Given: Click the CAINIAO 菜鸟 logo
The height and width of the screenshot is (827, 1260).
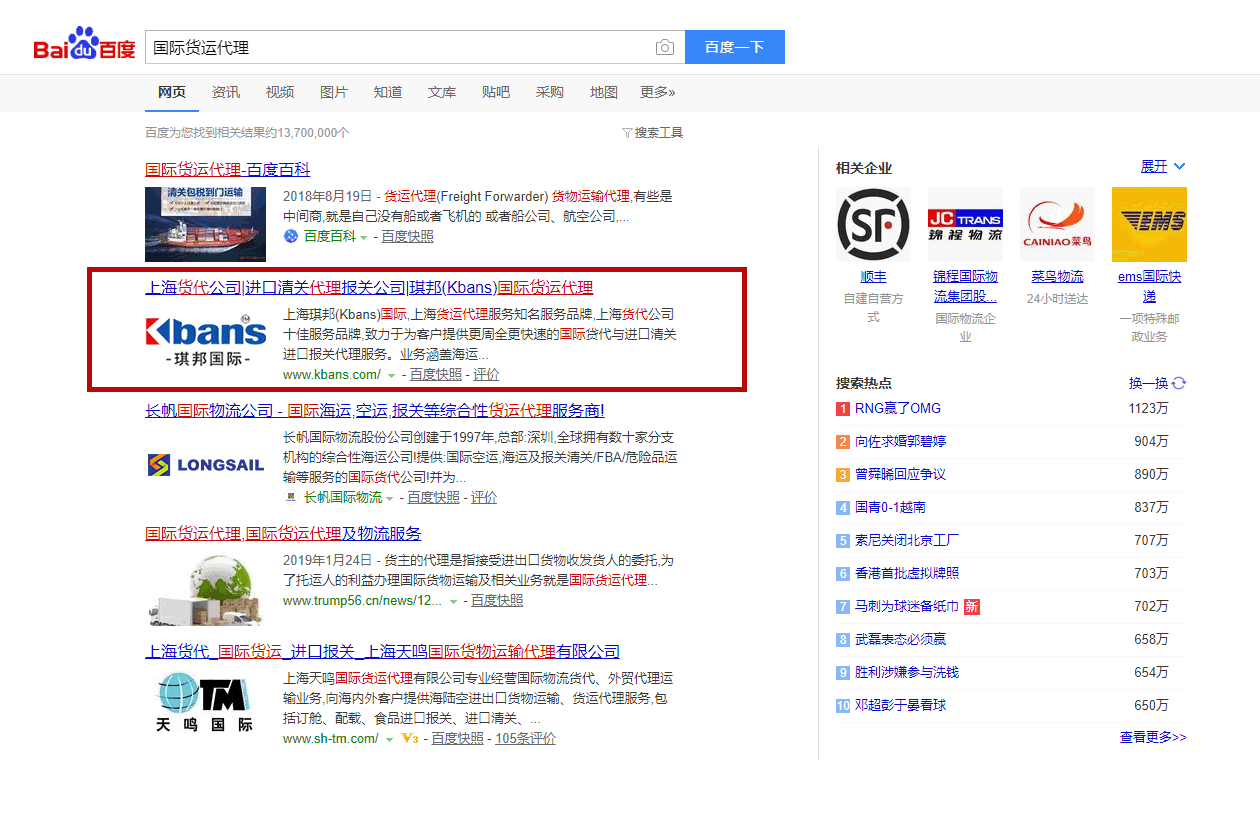Looking at the screenshot, I should (x=1057, y=225).
